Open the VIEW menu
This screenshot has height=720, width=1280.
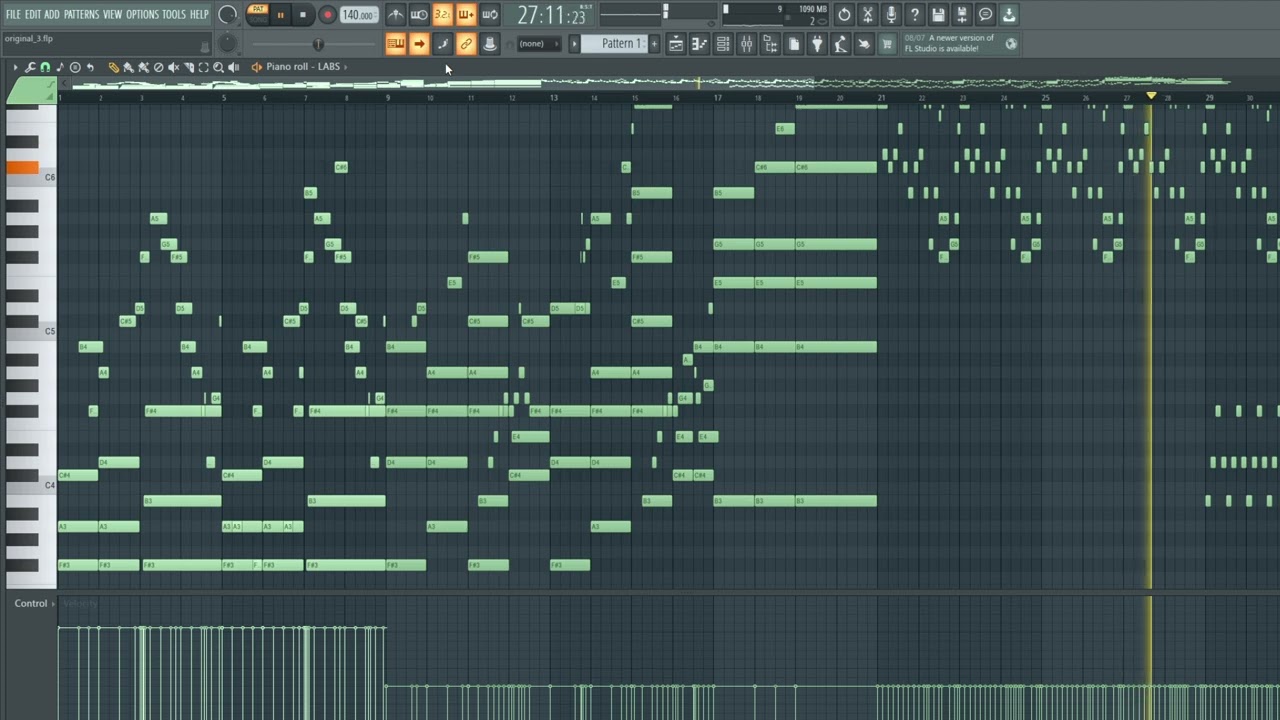(112, 14)
